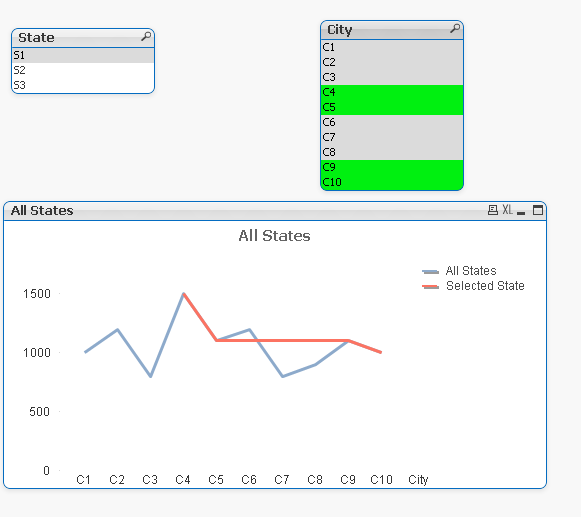Send chart data to Excel (XL)
This screenshot has height=517, width=581.
[508, 210]
